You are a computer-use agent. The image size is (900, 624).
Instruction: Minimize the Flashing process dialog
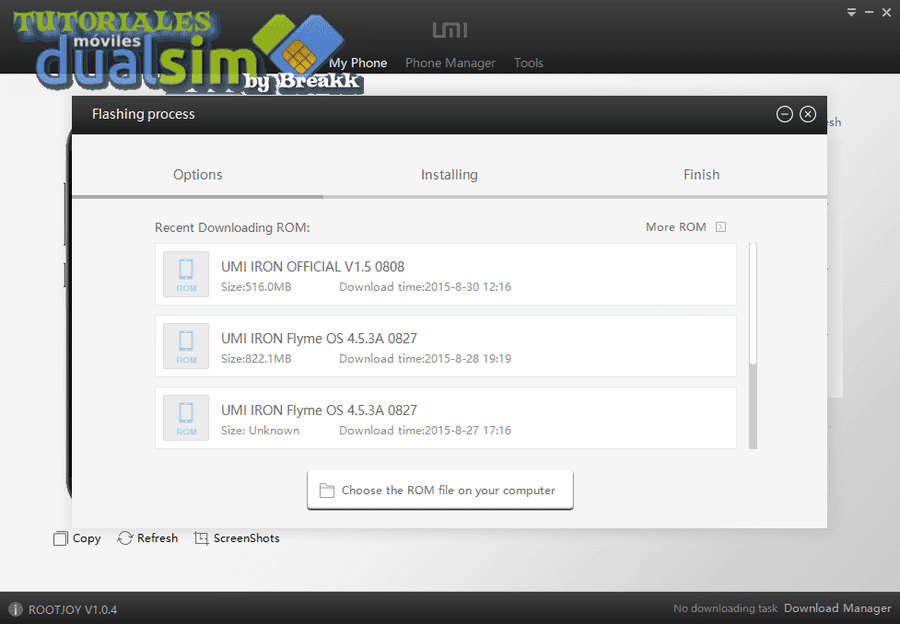(785, 114)
